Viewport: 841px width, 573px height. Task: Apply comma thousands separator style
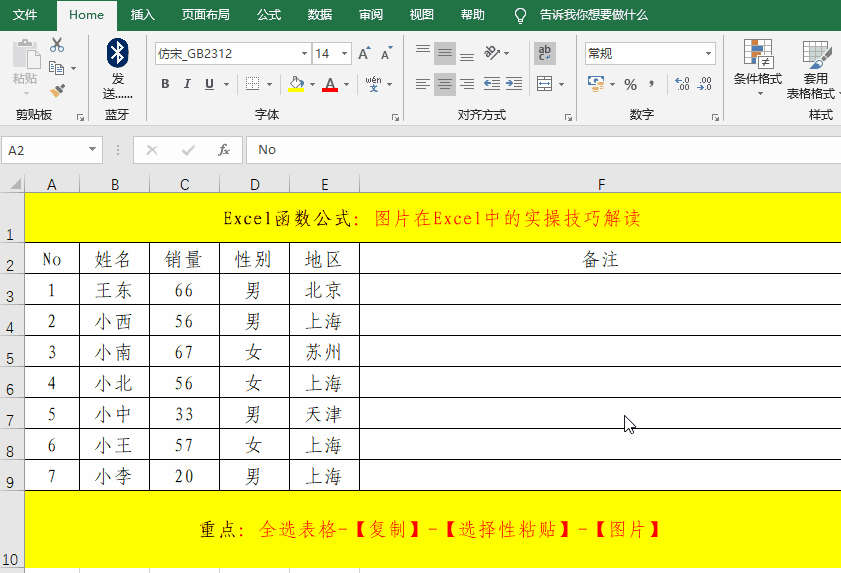[651, 84]
